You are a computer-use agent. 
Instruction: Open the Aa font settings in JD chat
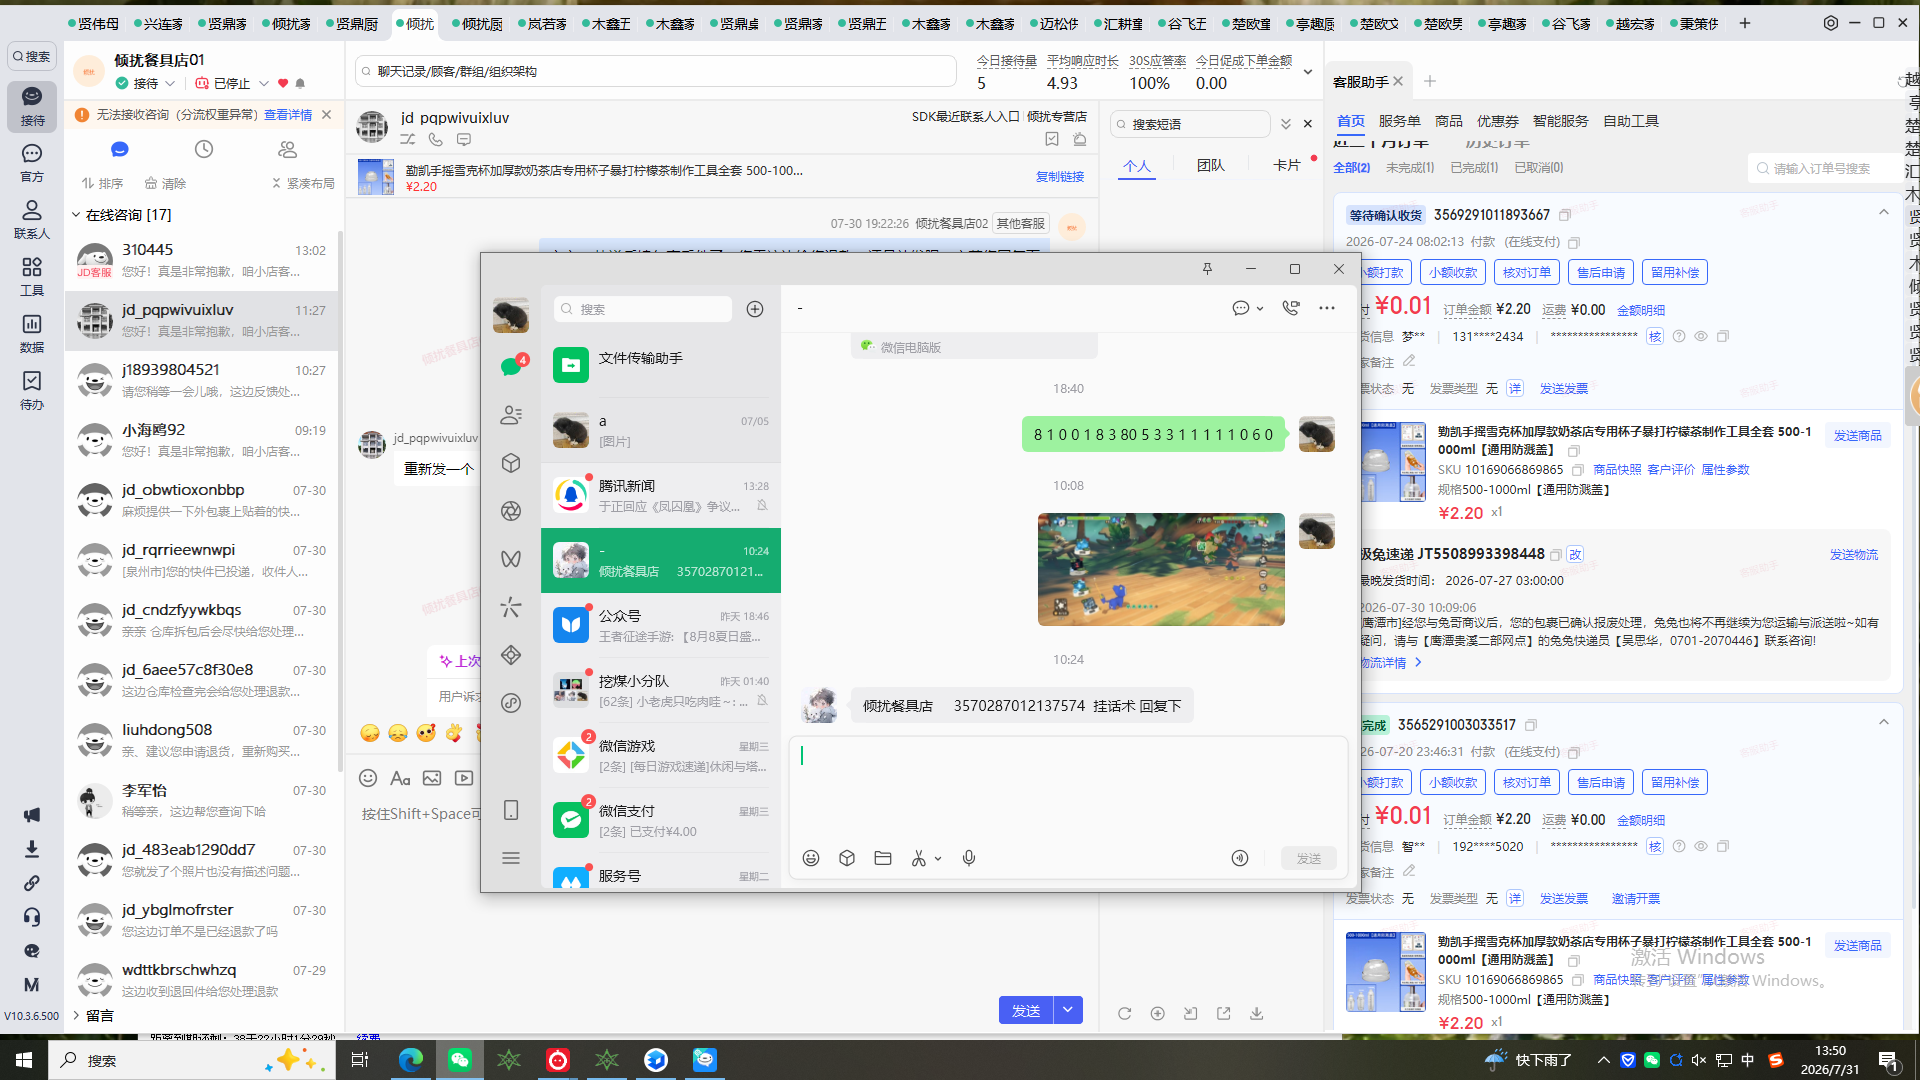(x=400, y=778)
